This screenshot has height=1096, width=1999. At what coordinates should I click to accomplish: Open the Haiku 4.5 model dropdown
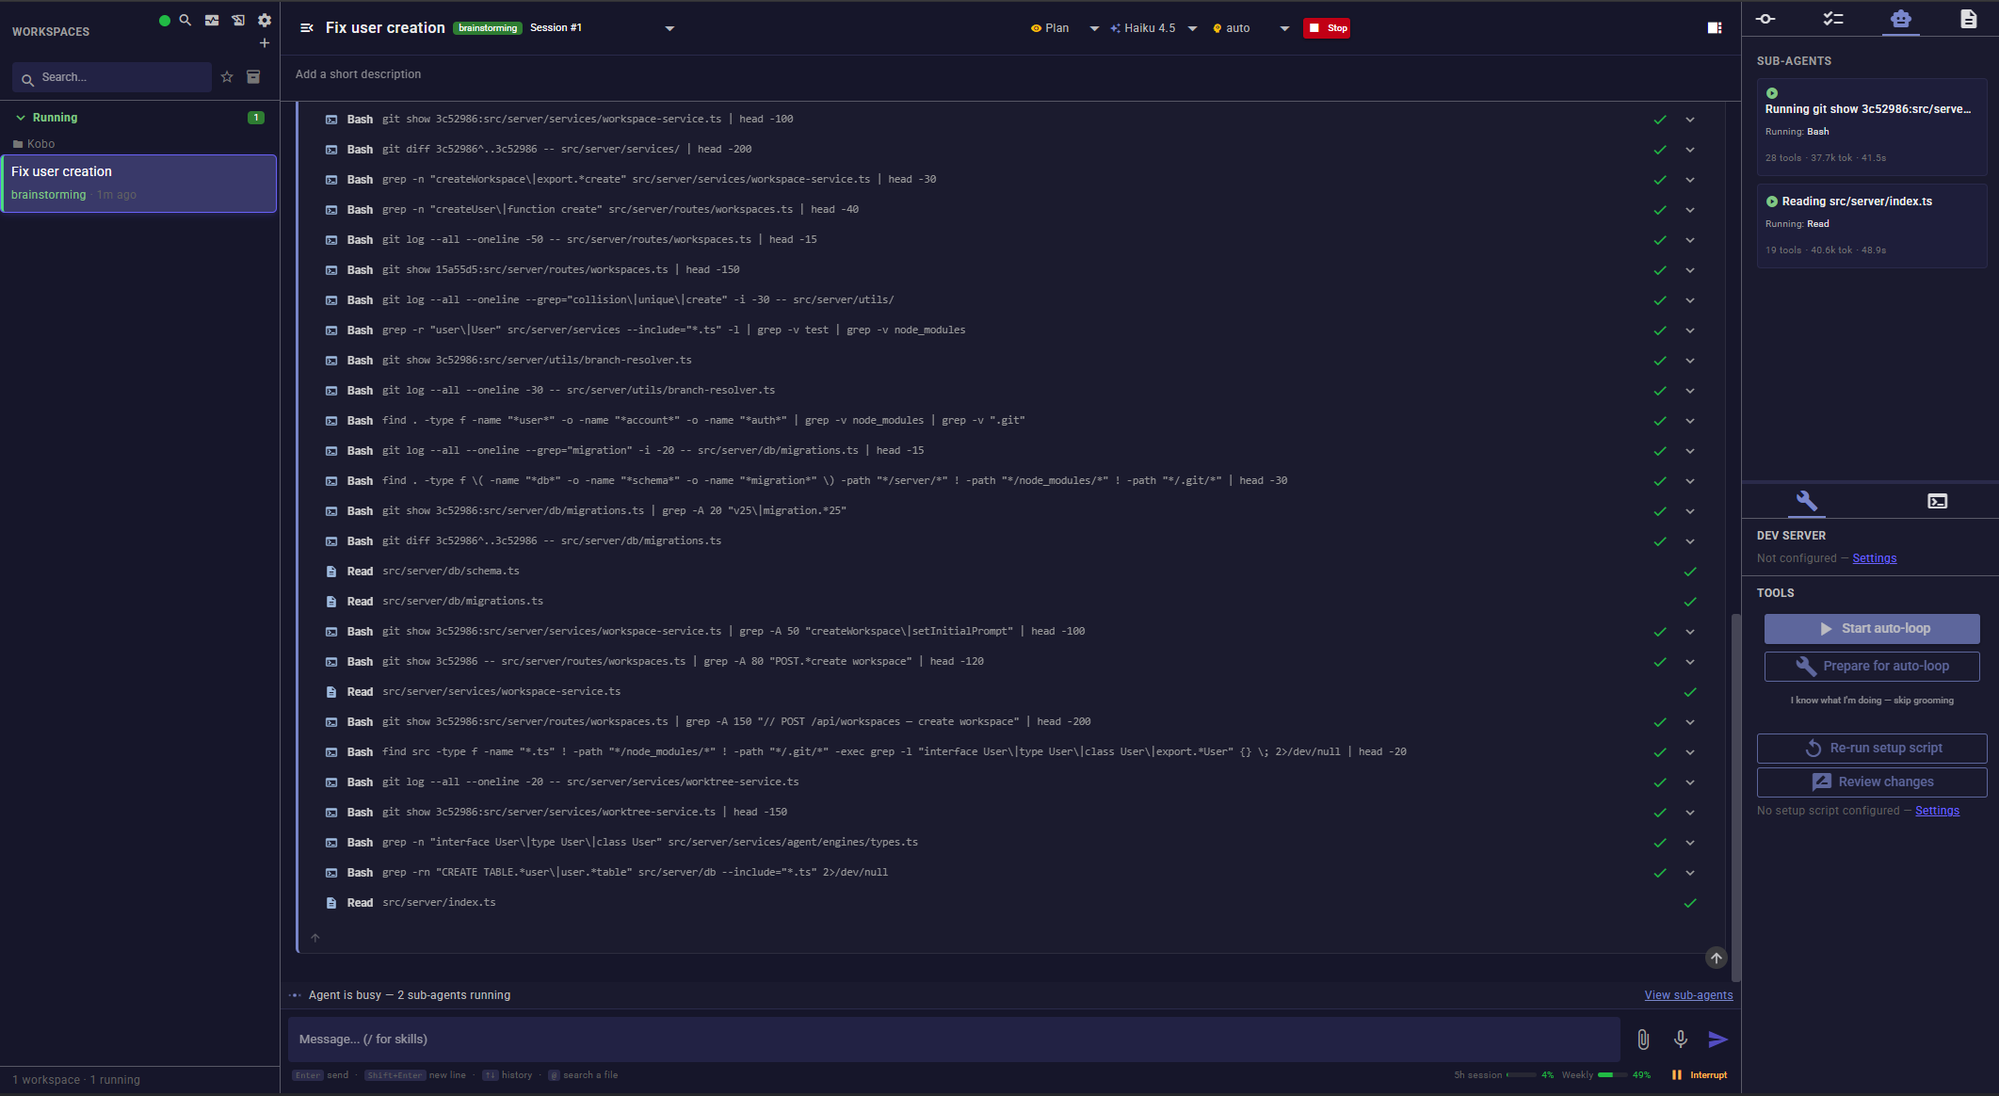coord(1153,28)
